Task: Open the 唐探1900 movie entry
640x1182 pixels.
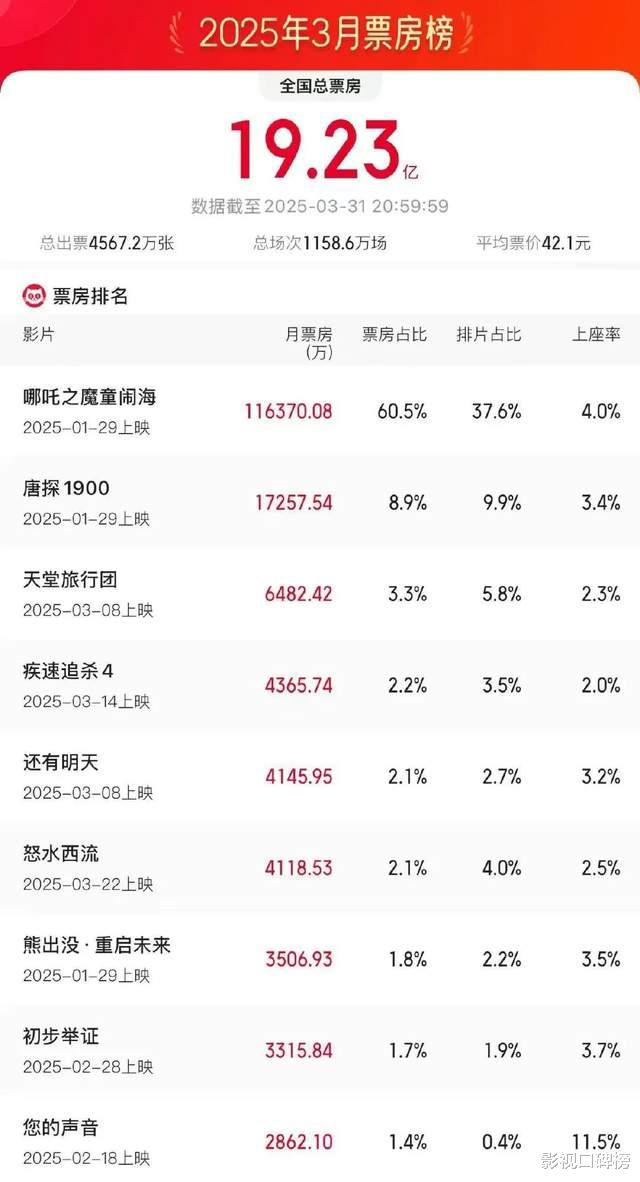Action: coord(67,489)
